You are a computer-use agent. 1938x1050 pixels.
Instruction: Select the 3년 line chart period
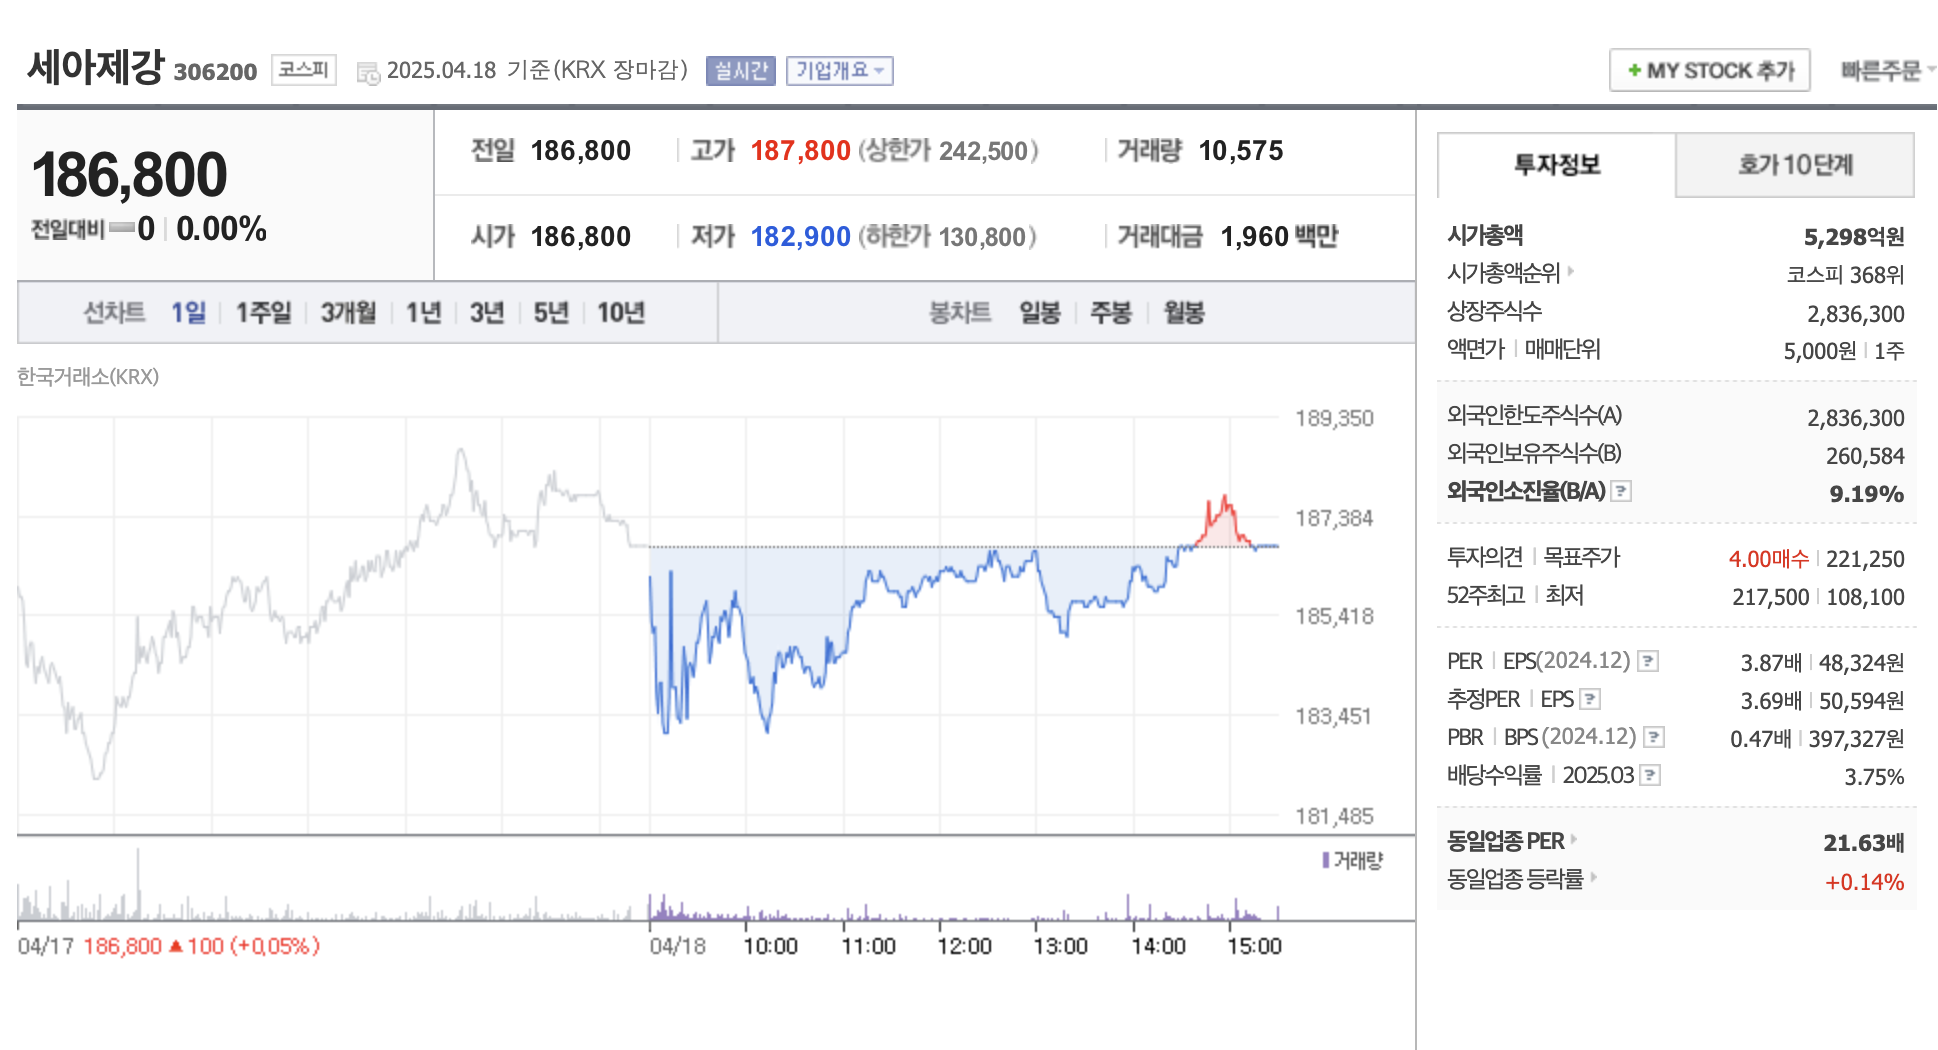pos(487,313)
